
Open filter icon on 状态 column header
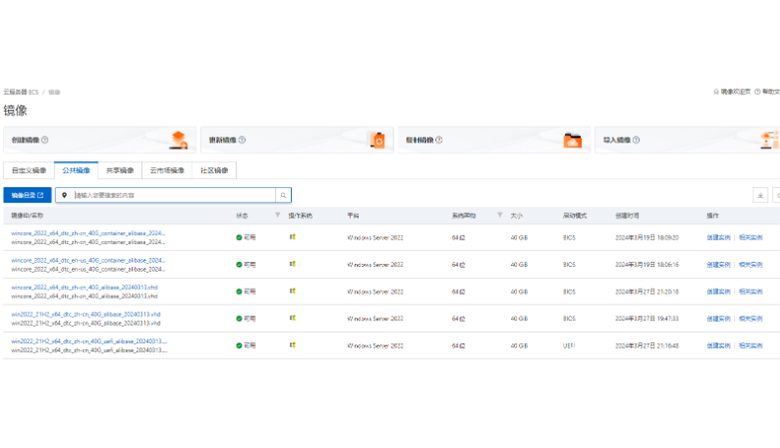pos(278,215)
